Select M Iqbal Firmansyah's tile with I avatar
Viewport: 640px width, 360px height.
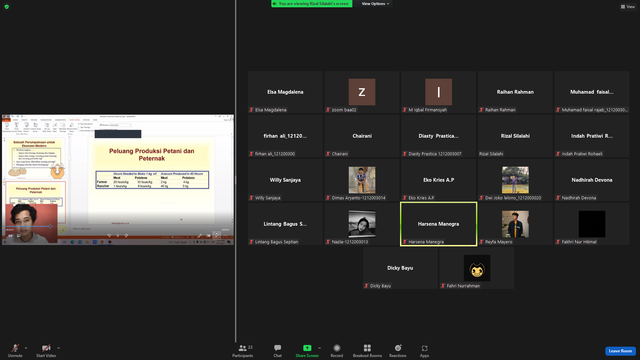click(438, 92)
